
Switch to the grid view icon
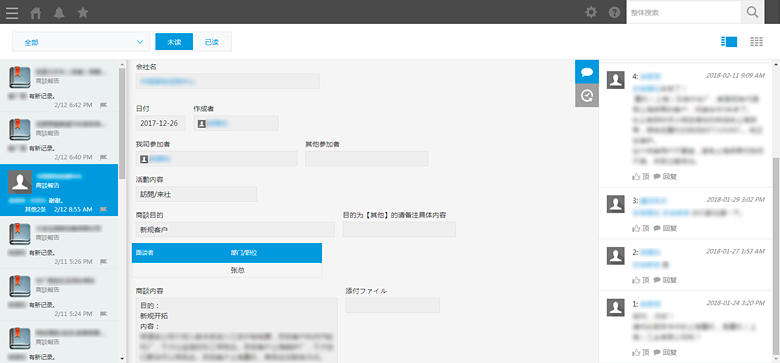pyautogui.click(x=757, y=42)
